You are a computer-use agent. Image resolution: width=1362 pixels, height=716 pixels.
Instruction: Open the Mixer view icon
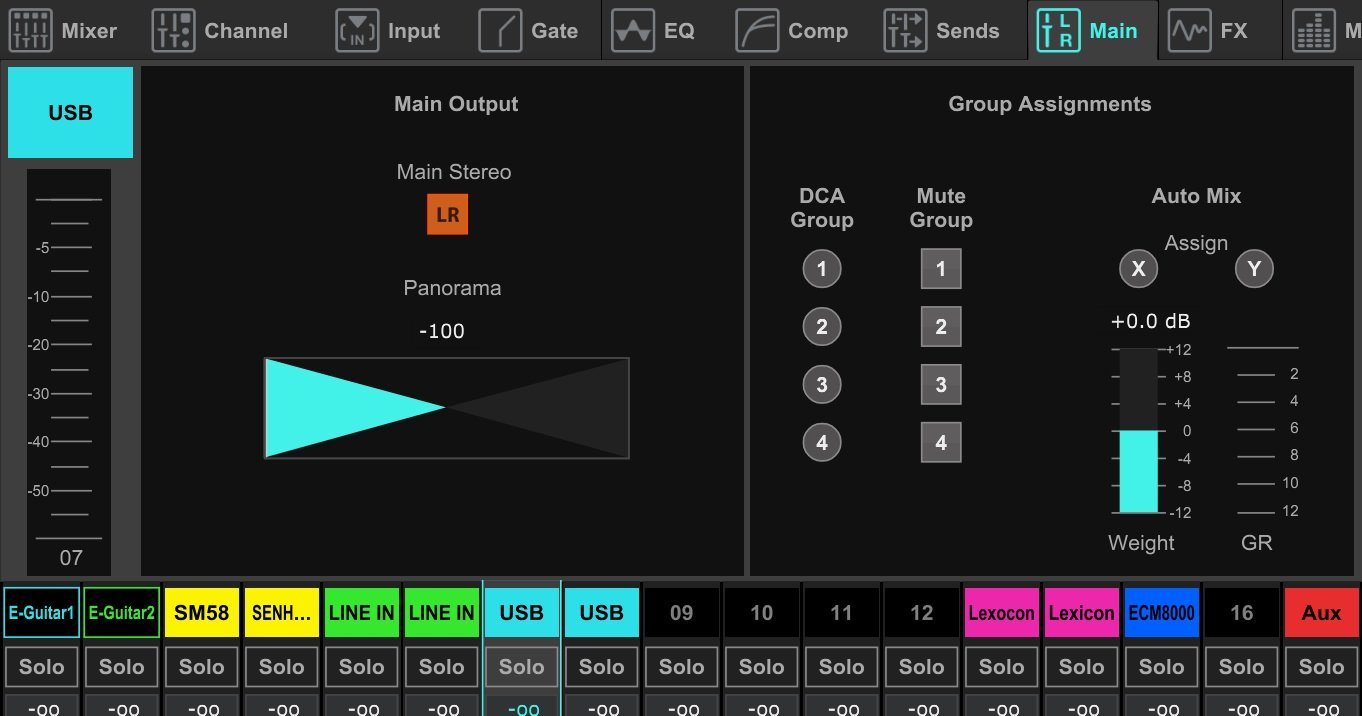(31, 31)
